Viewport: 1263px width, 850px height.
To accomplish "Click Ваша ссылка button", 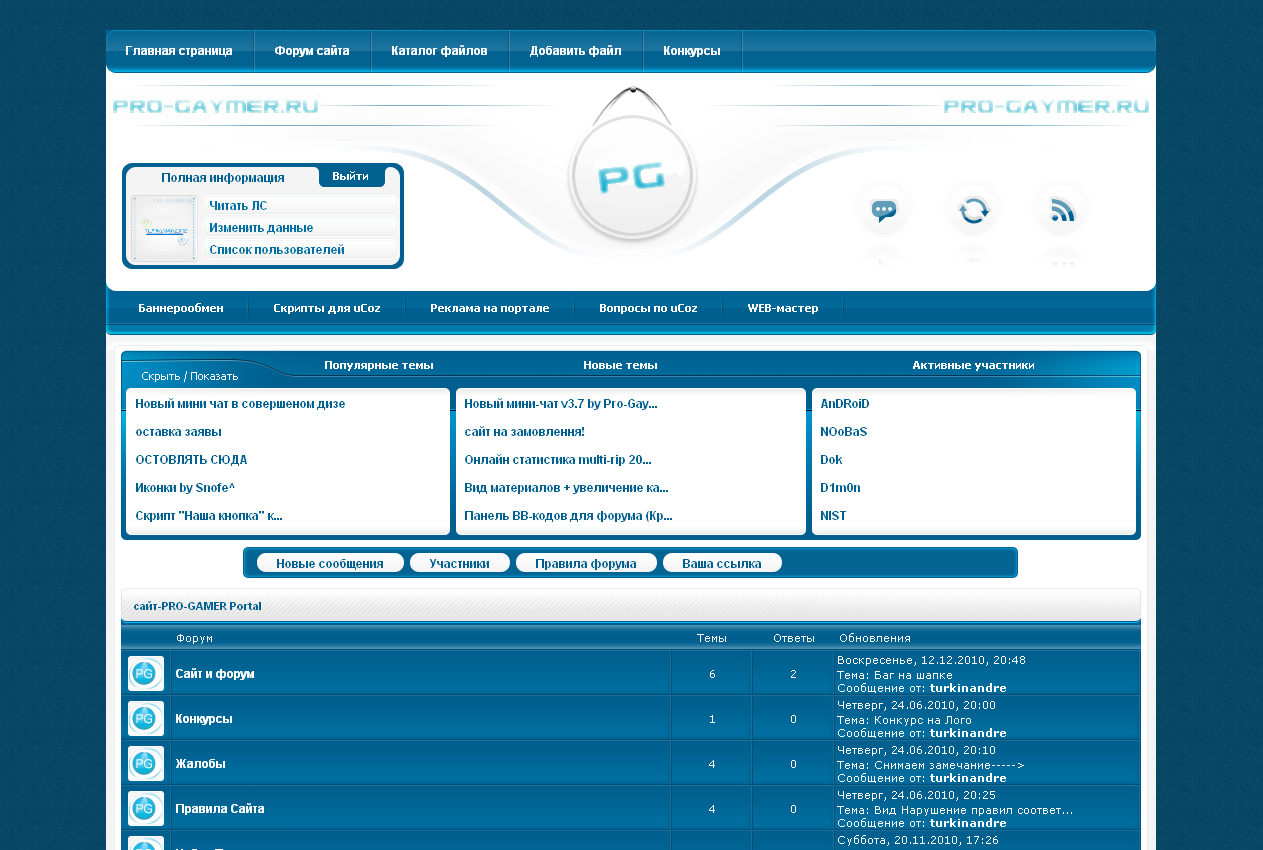I will click(722, 563).
